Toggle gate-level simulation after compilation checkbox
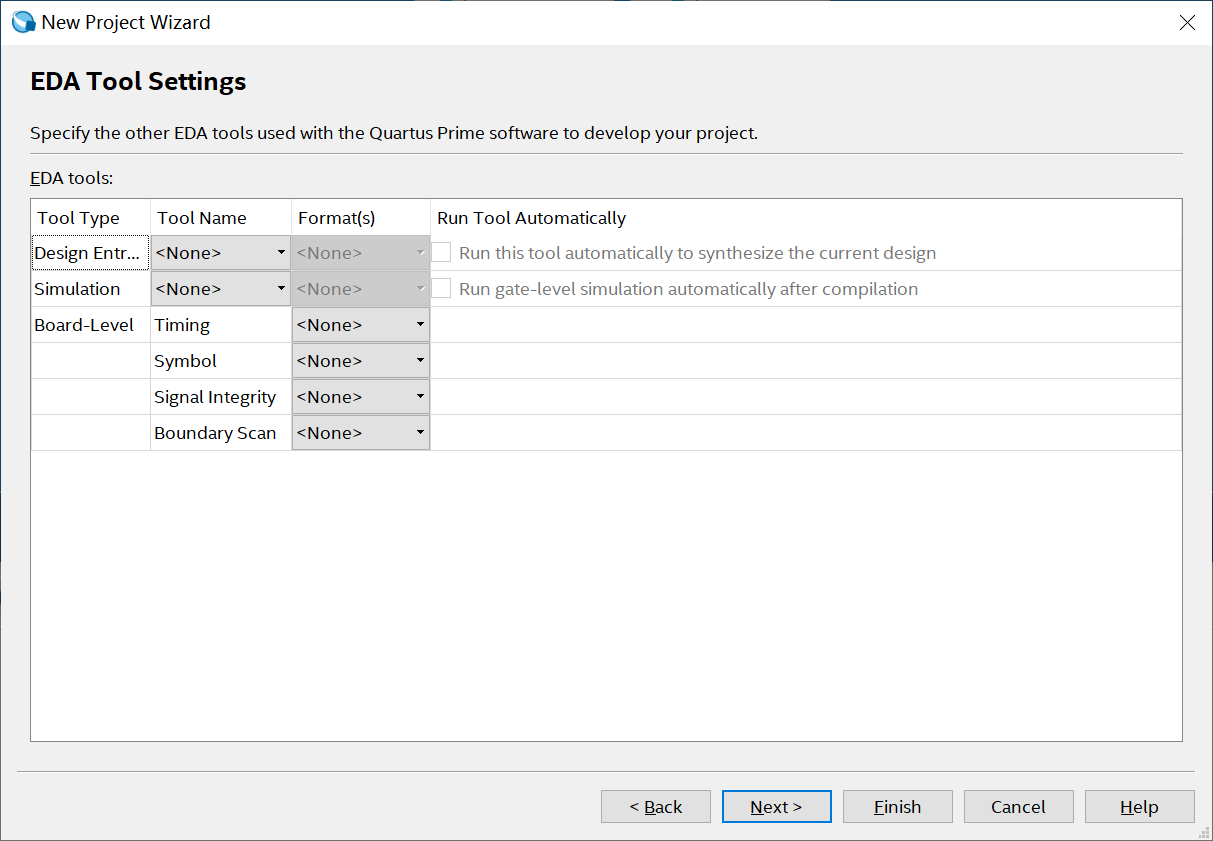This screenshot has height=841, width=1213. [x=442, y=289]
